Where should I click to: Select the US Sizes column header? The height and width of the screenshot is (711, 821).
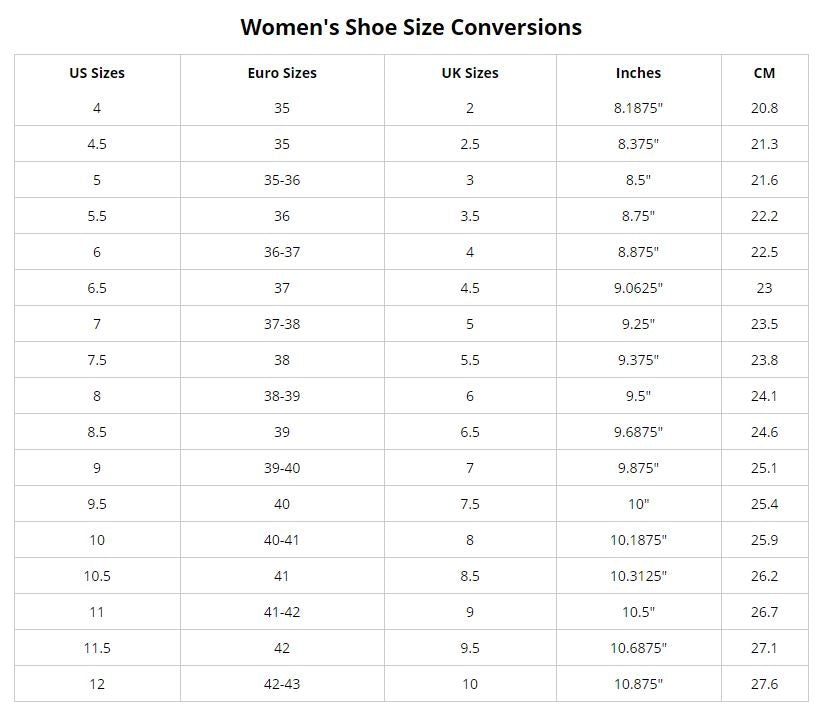tap(97, 73)
